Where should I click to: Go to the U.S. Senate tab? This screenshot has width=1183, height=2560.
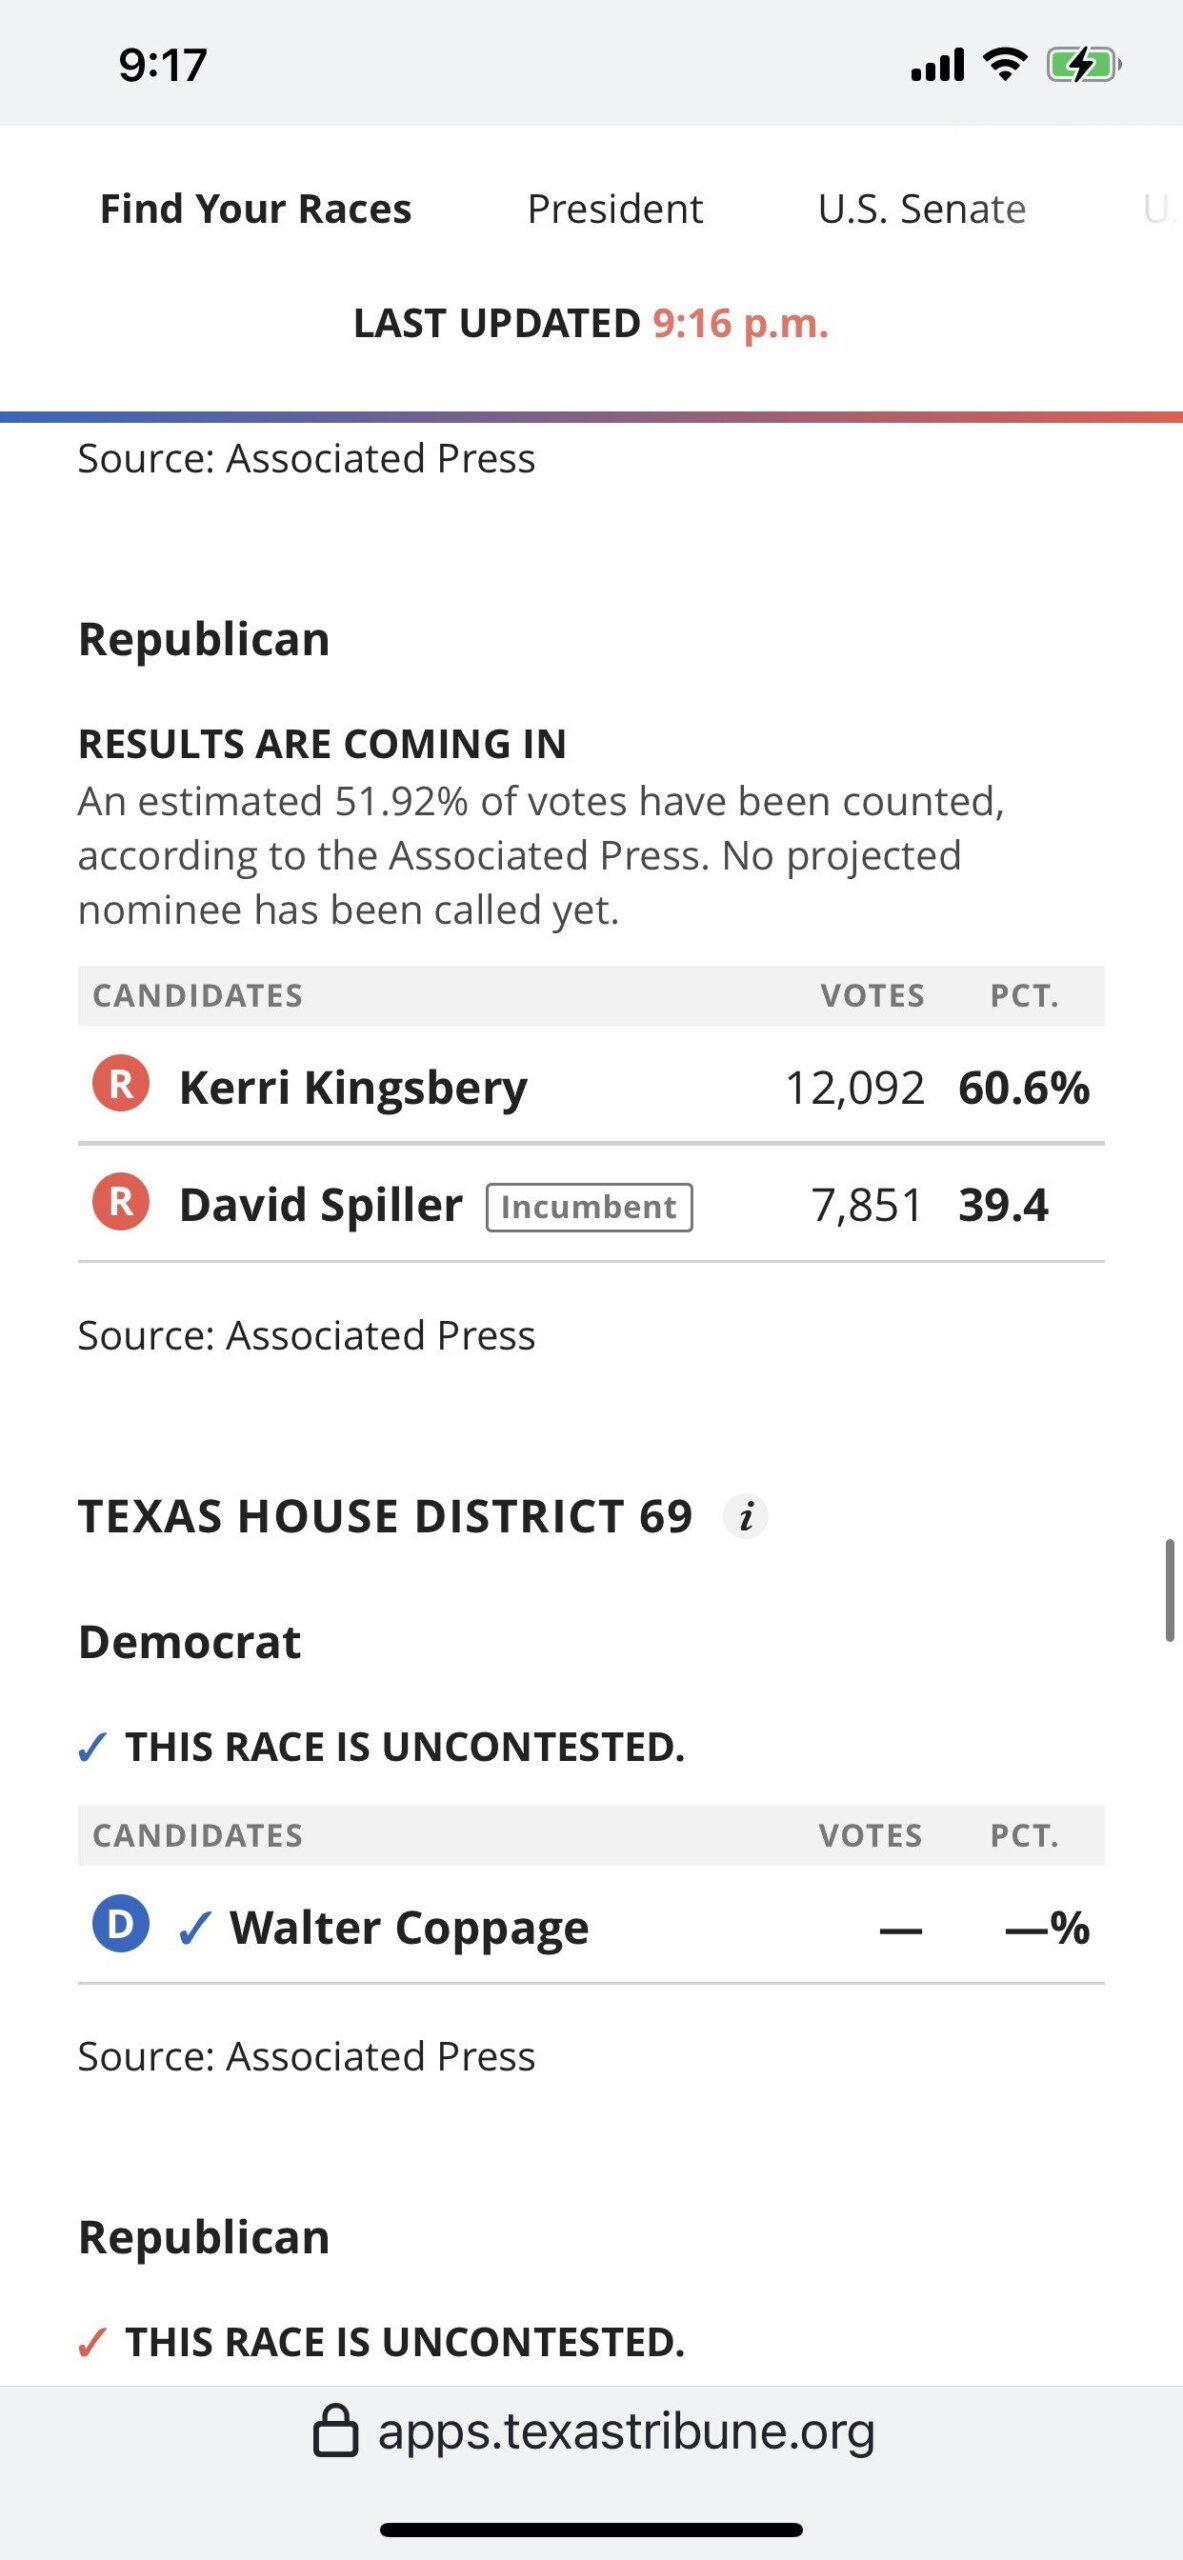[921, 209]
